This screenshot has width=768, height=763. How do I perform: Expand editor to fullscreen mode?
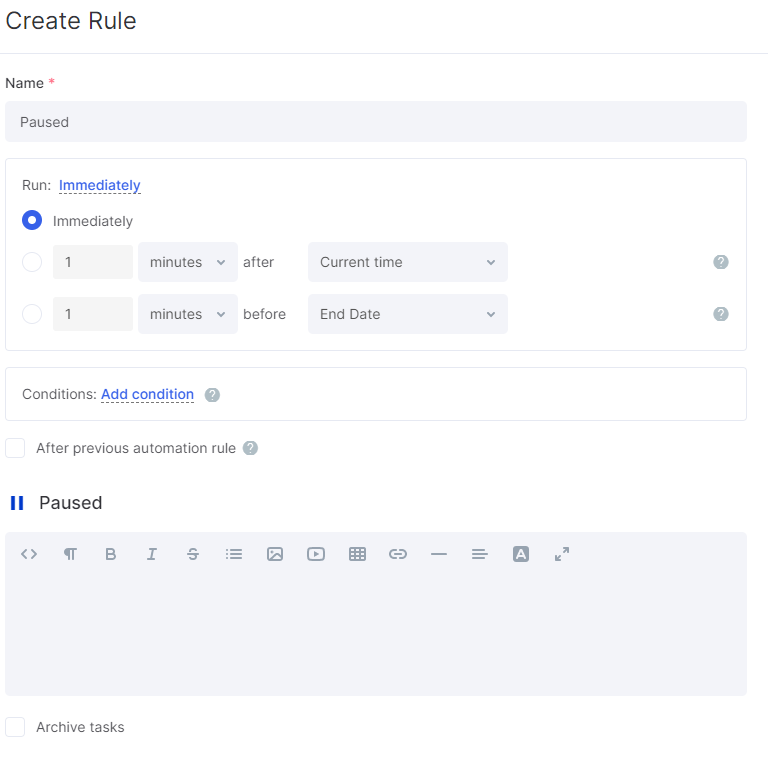[x=562, y=554]
